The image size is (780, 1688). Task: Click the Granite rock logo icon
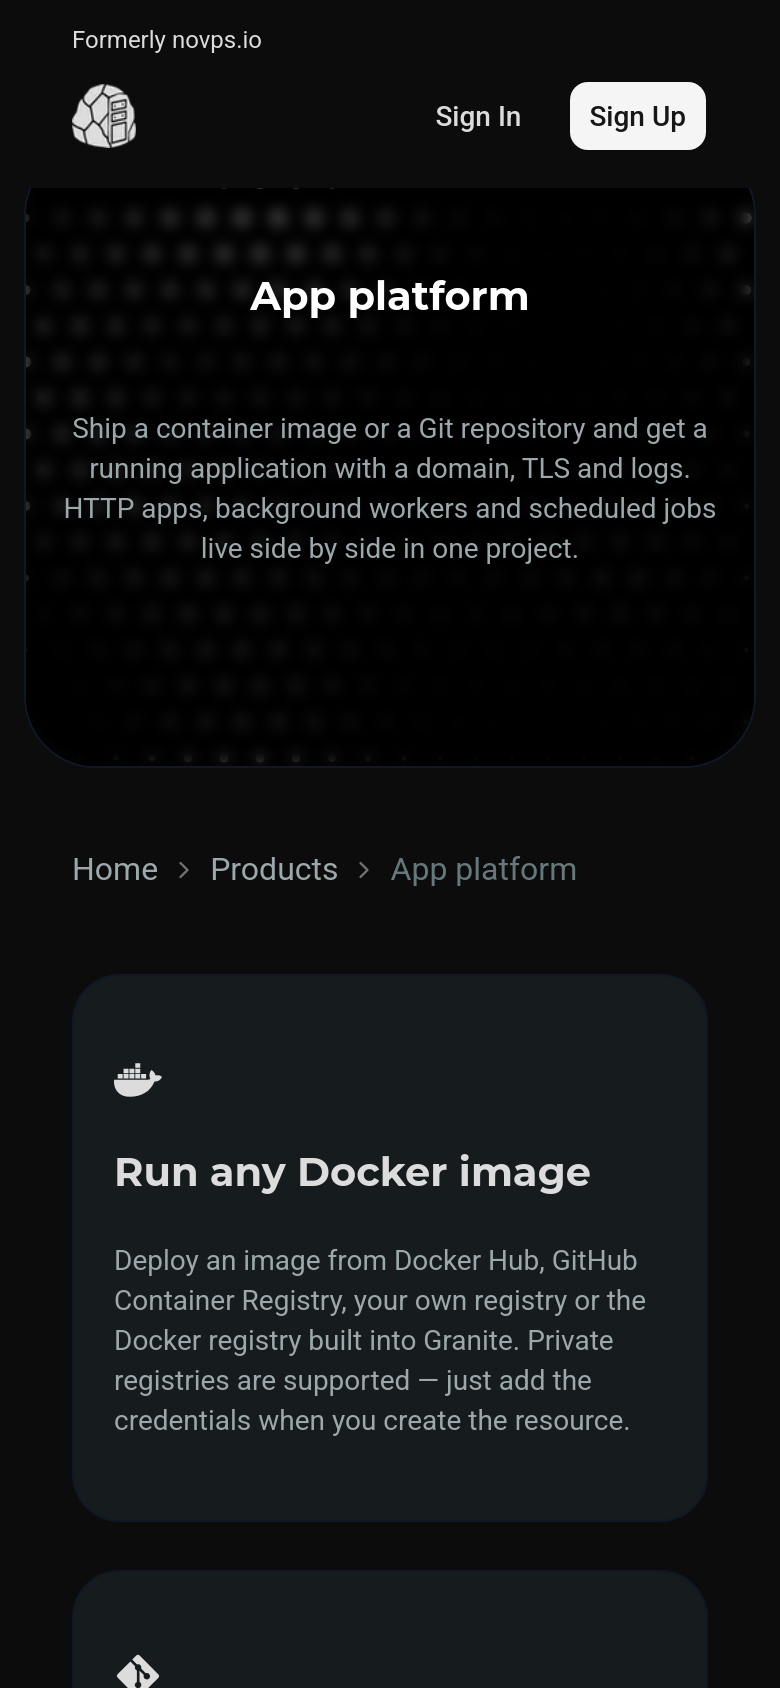point(104,116)
